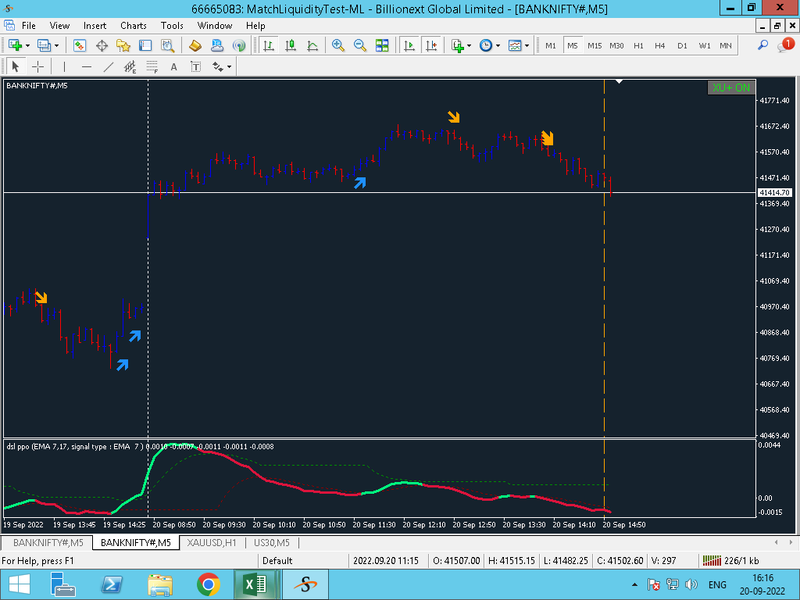This screenshot has width=800, height=600.
Task: Click the chart shift triangle marker
Action: coord(620,82)
